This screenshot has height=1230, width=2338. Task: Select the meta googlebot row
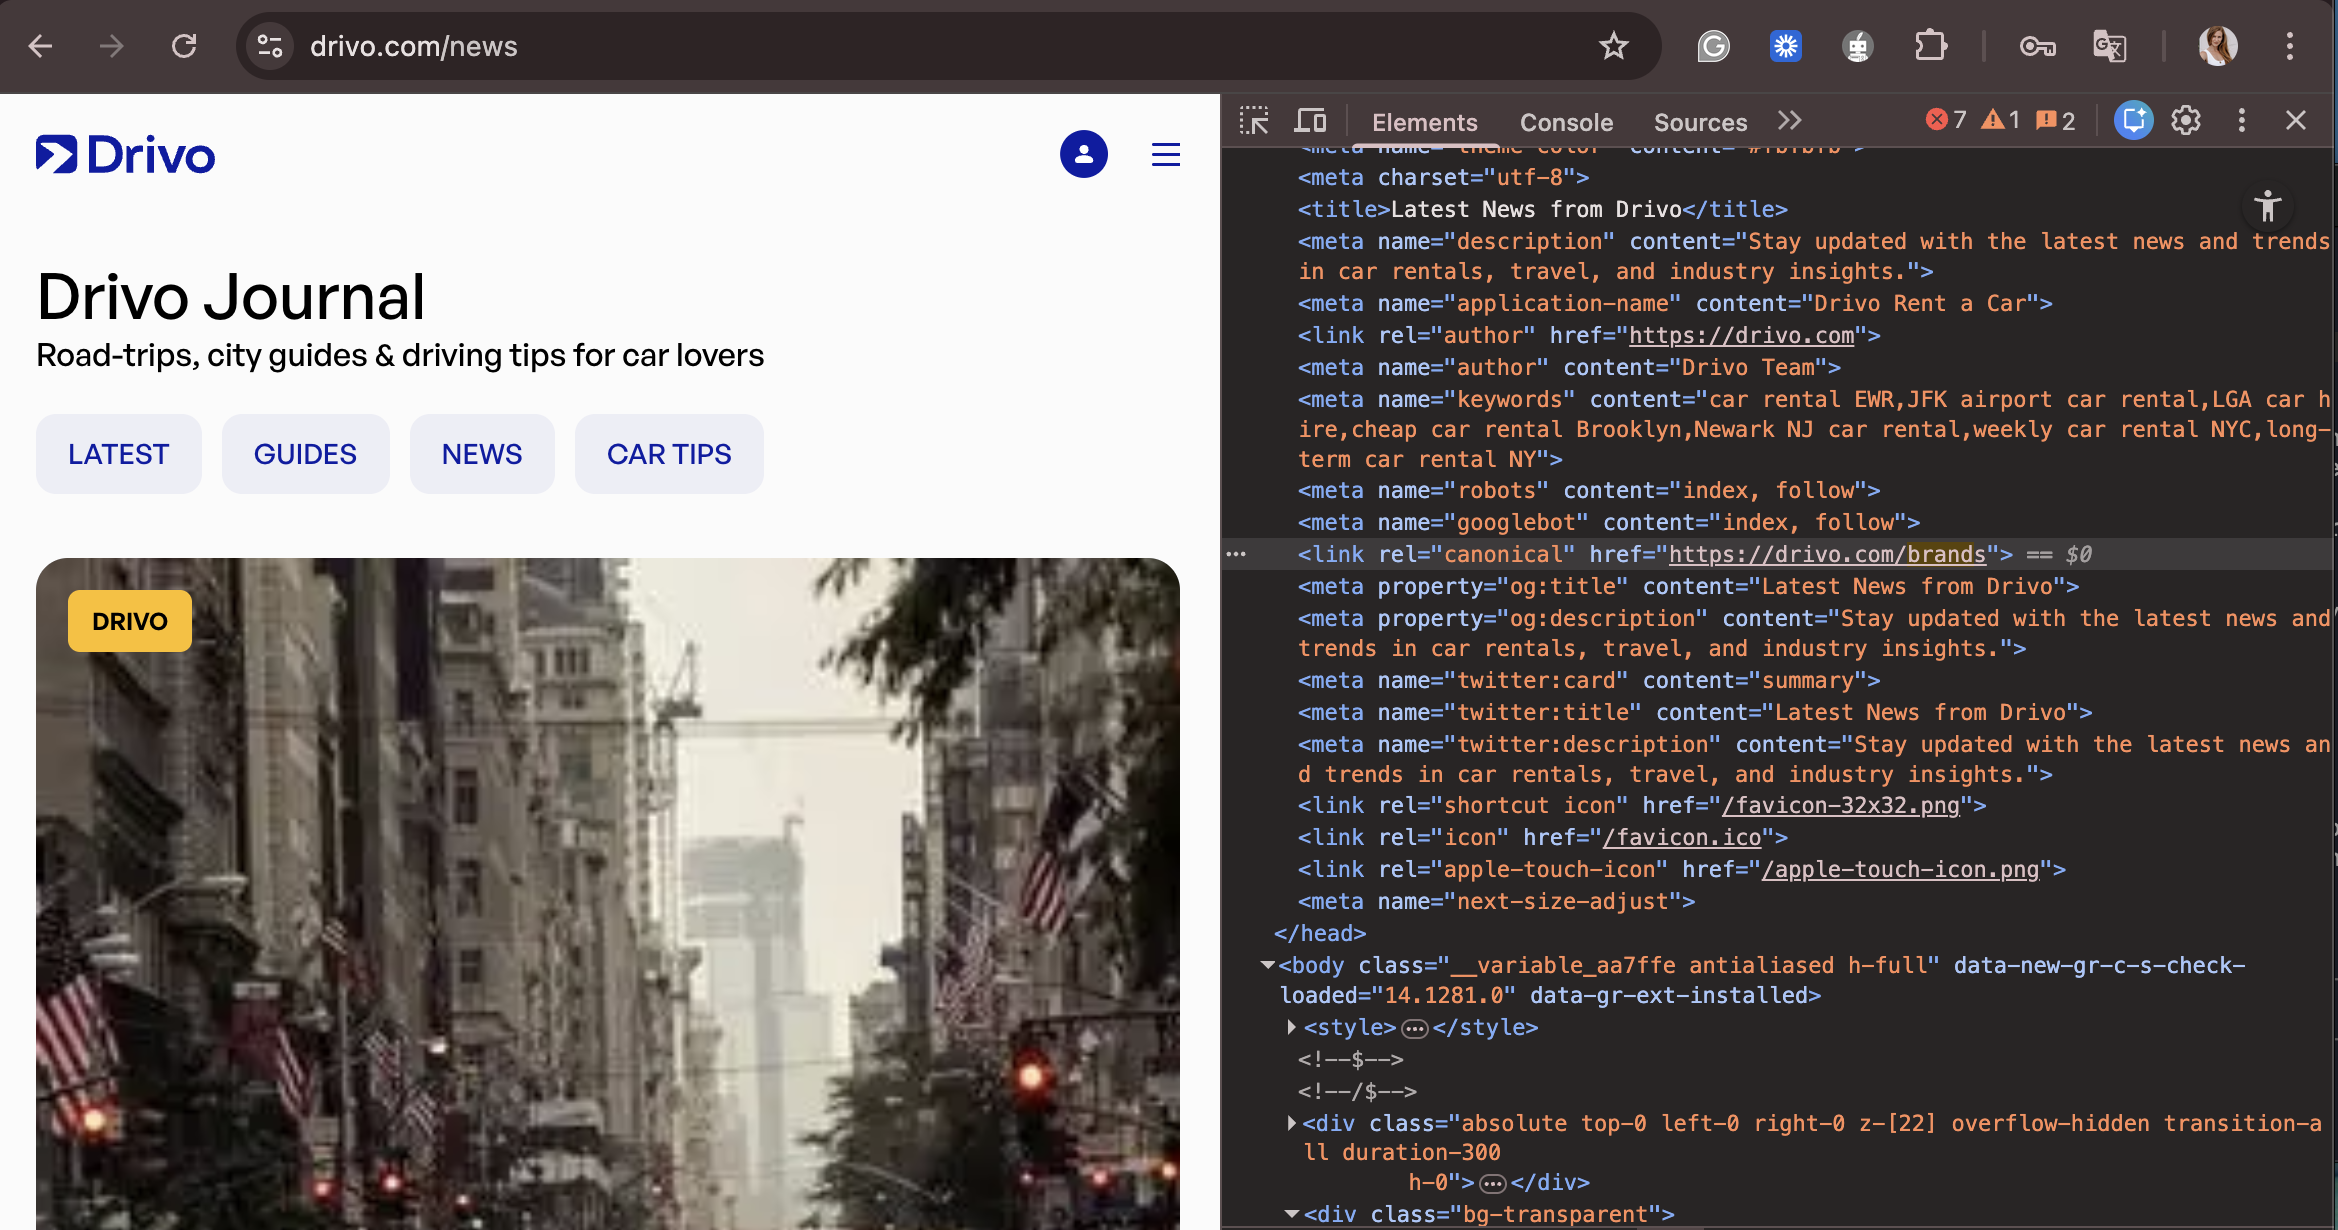coord(1777,522)
